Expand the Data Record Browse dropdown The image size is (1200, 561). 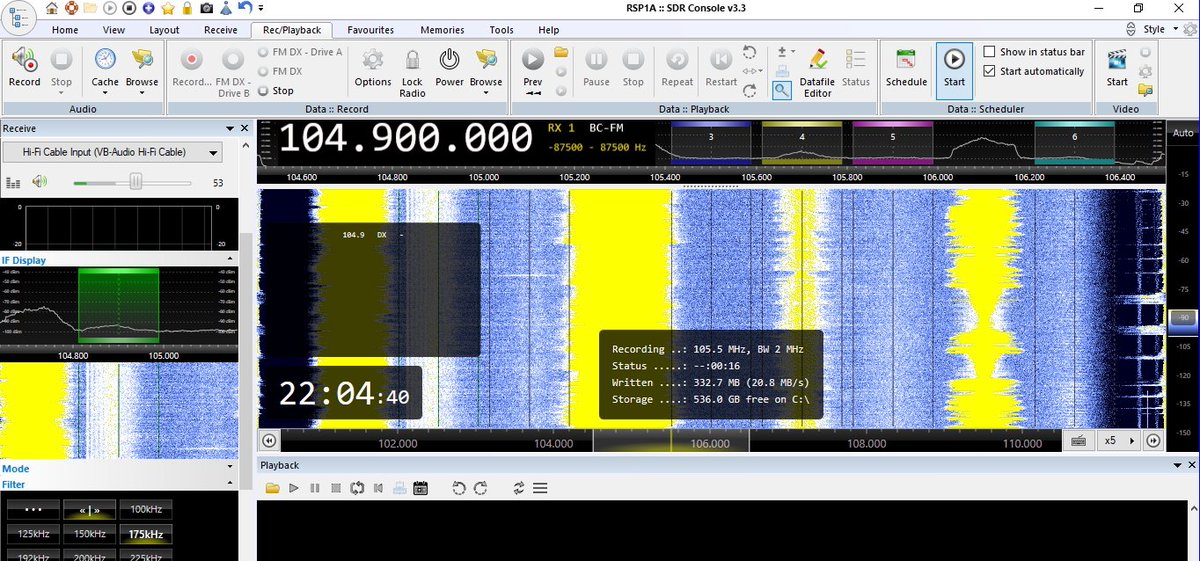coord(486,93)
